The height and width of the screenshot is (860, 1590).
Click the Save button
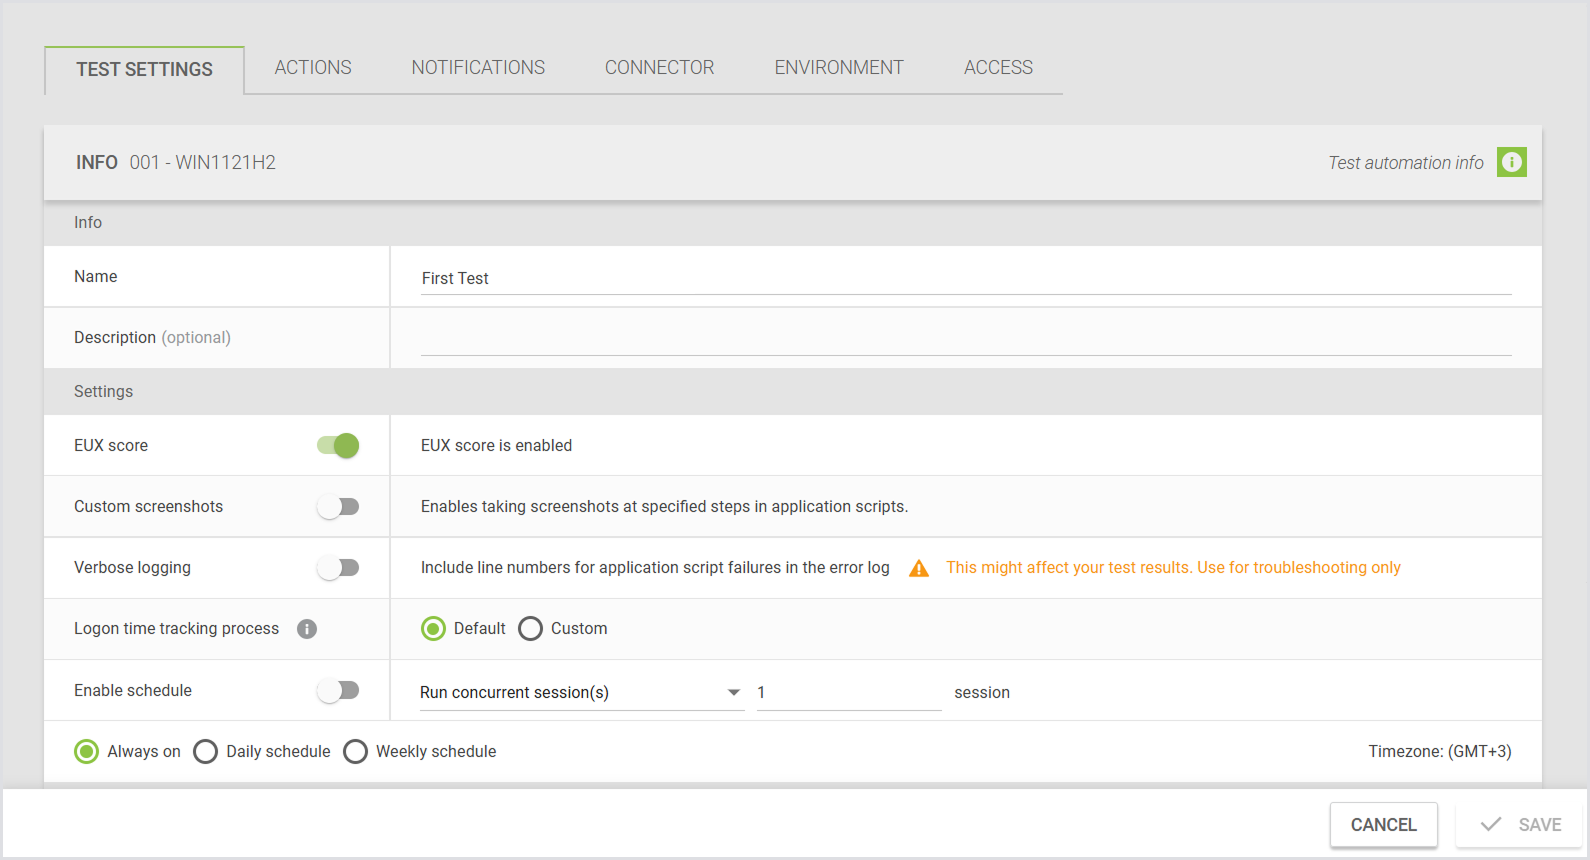click(x=1520, y=825)
